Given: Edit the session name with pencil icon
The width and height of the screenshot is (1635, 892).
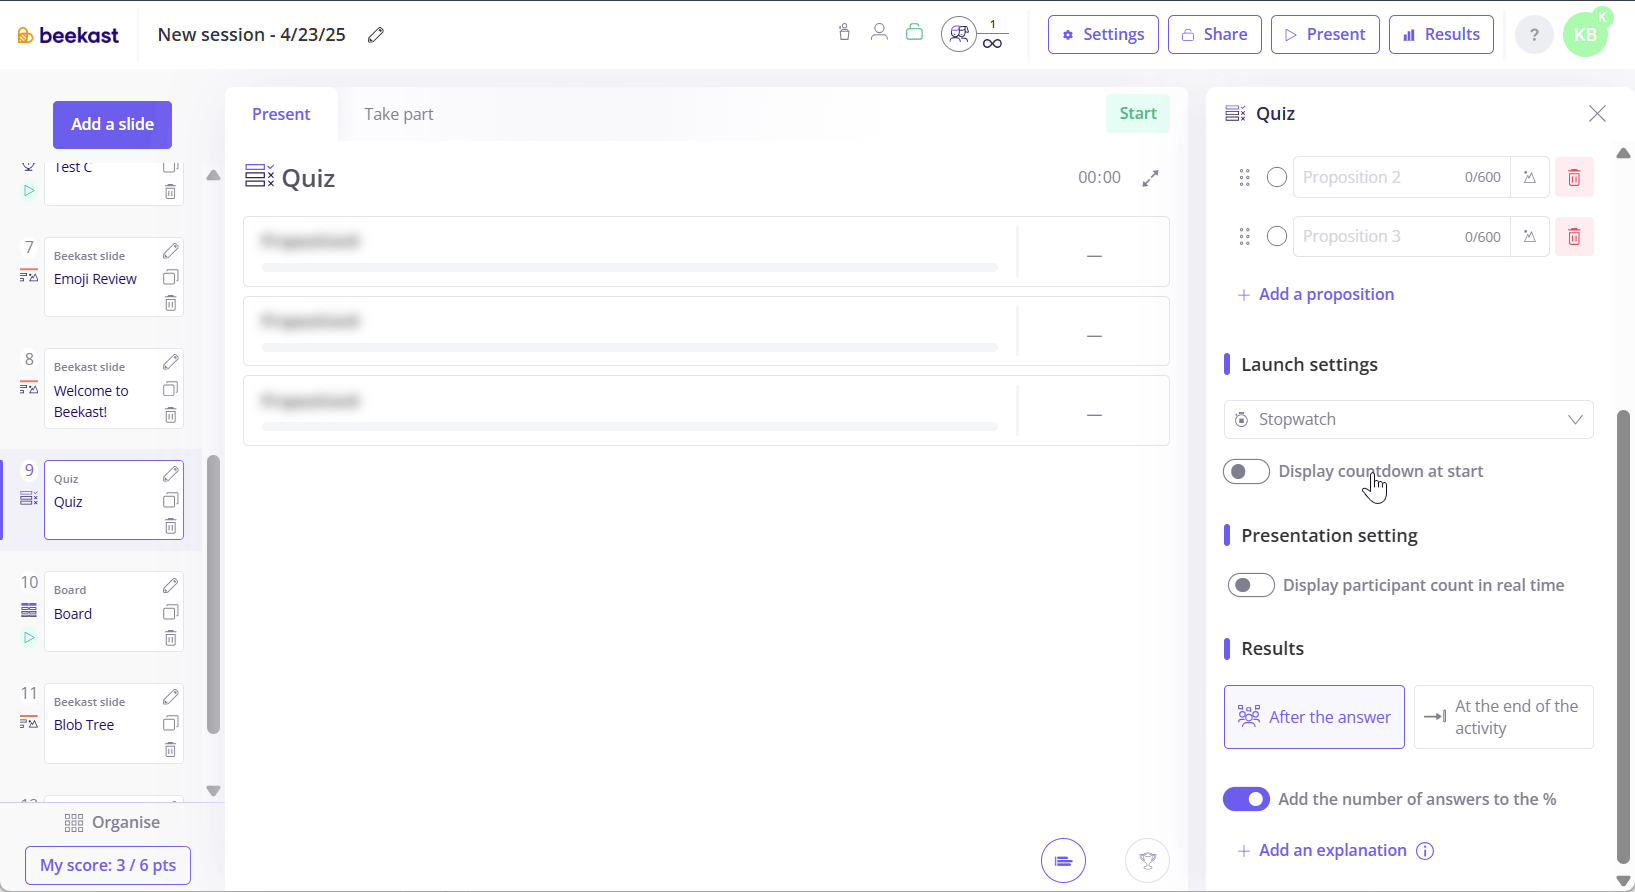Looking at the screenshot, I should [376, 35].
